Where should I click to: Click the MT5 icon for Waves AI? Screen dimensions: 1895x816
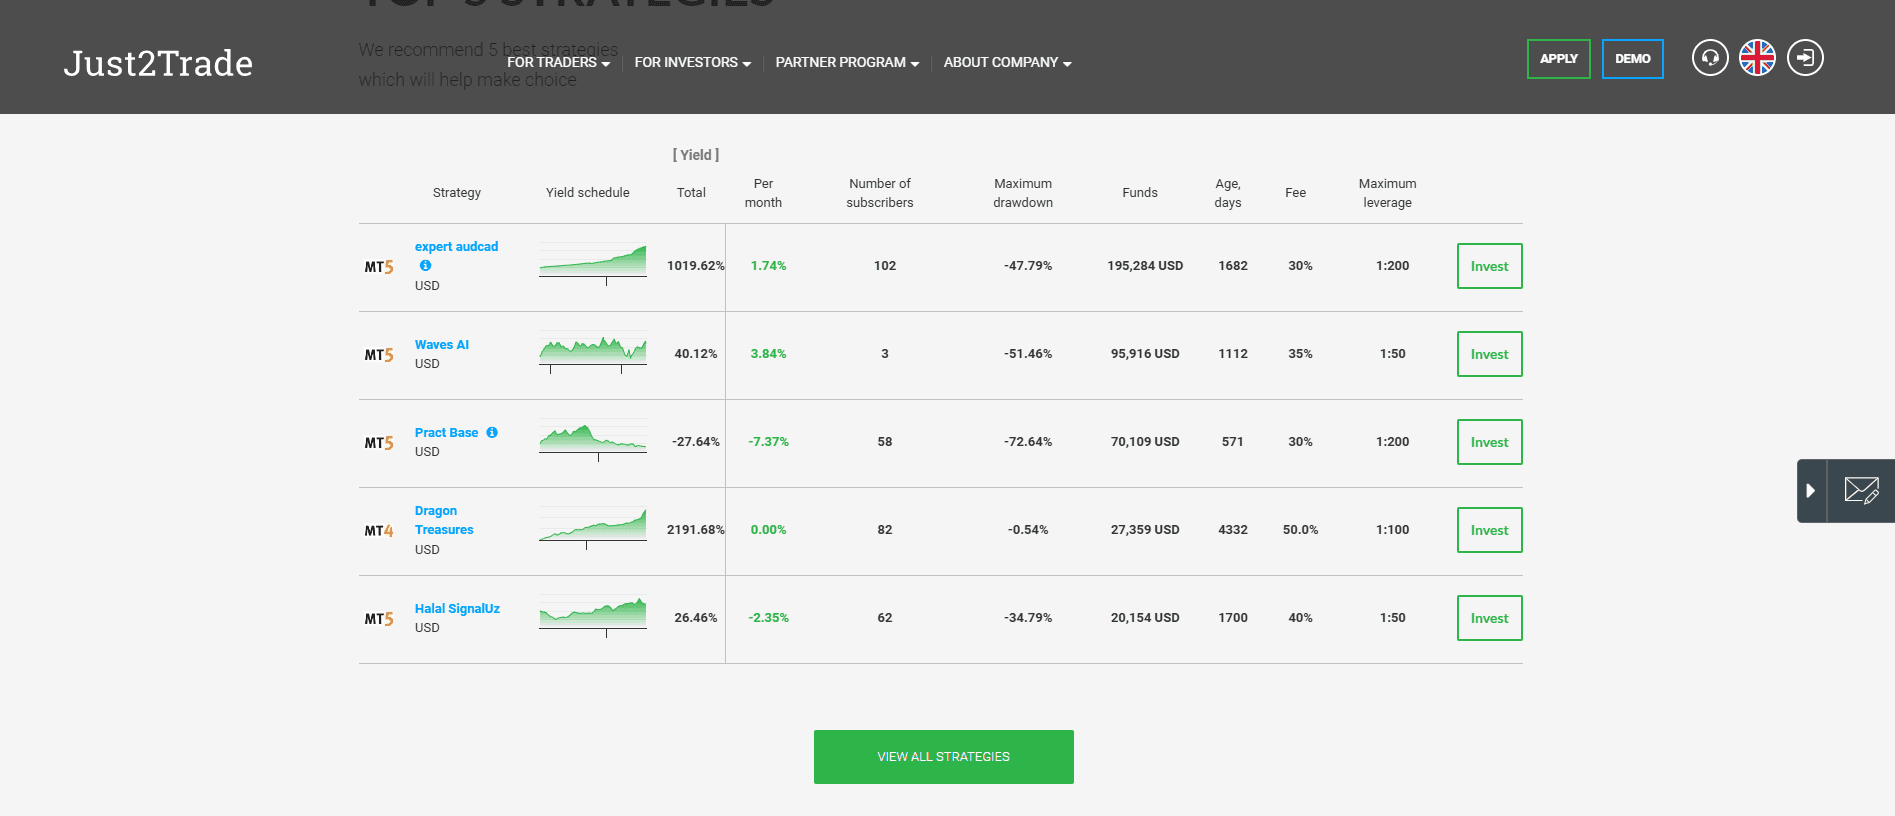coord(379,355)
